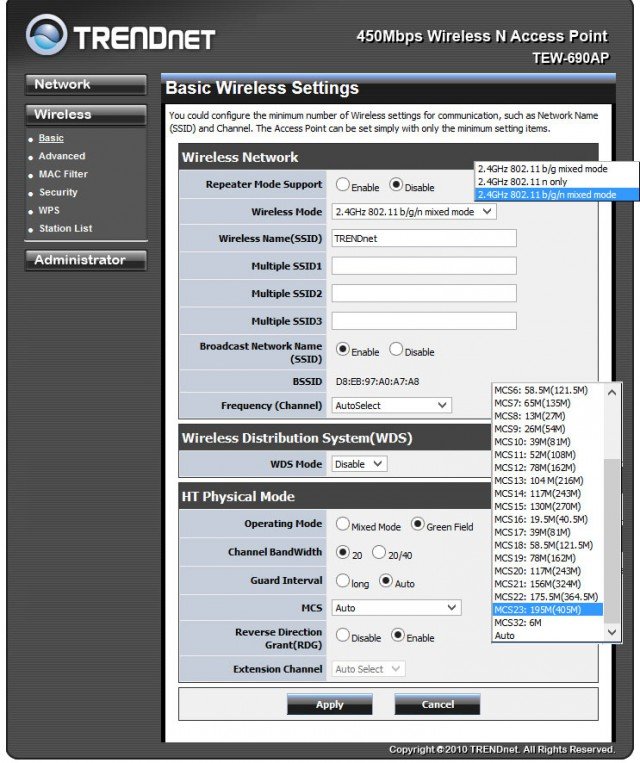The height and width of the screenshot is (763, 640).
Task: Expand the Frequency (Channel) dropdown
Action: 391,405
